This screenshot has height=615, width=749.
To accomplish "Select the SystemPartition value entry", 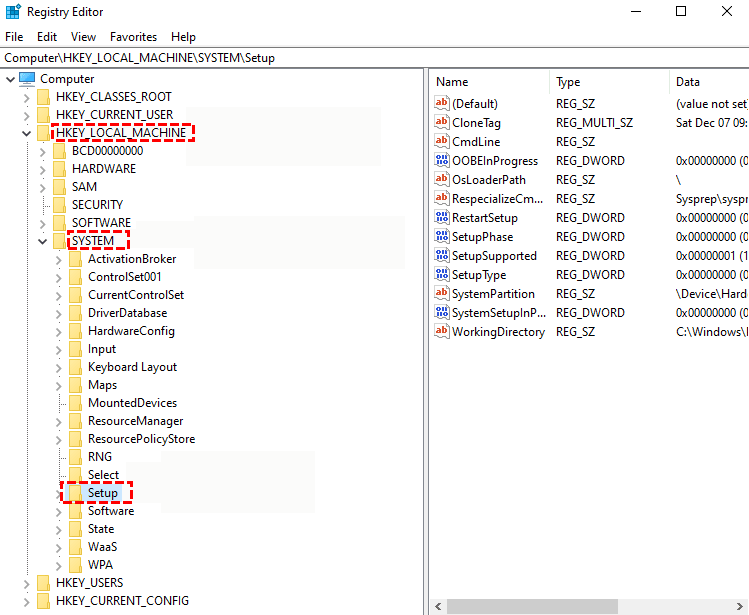I will click(493, 294).
